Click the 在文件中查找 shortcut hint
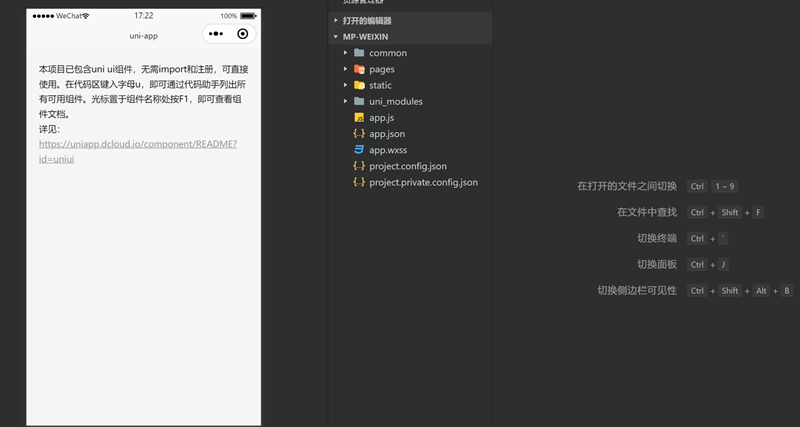 tap(646, 212)
